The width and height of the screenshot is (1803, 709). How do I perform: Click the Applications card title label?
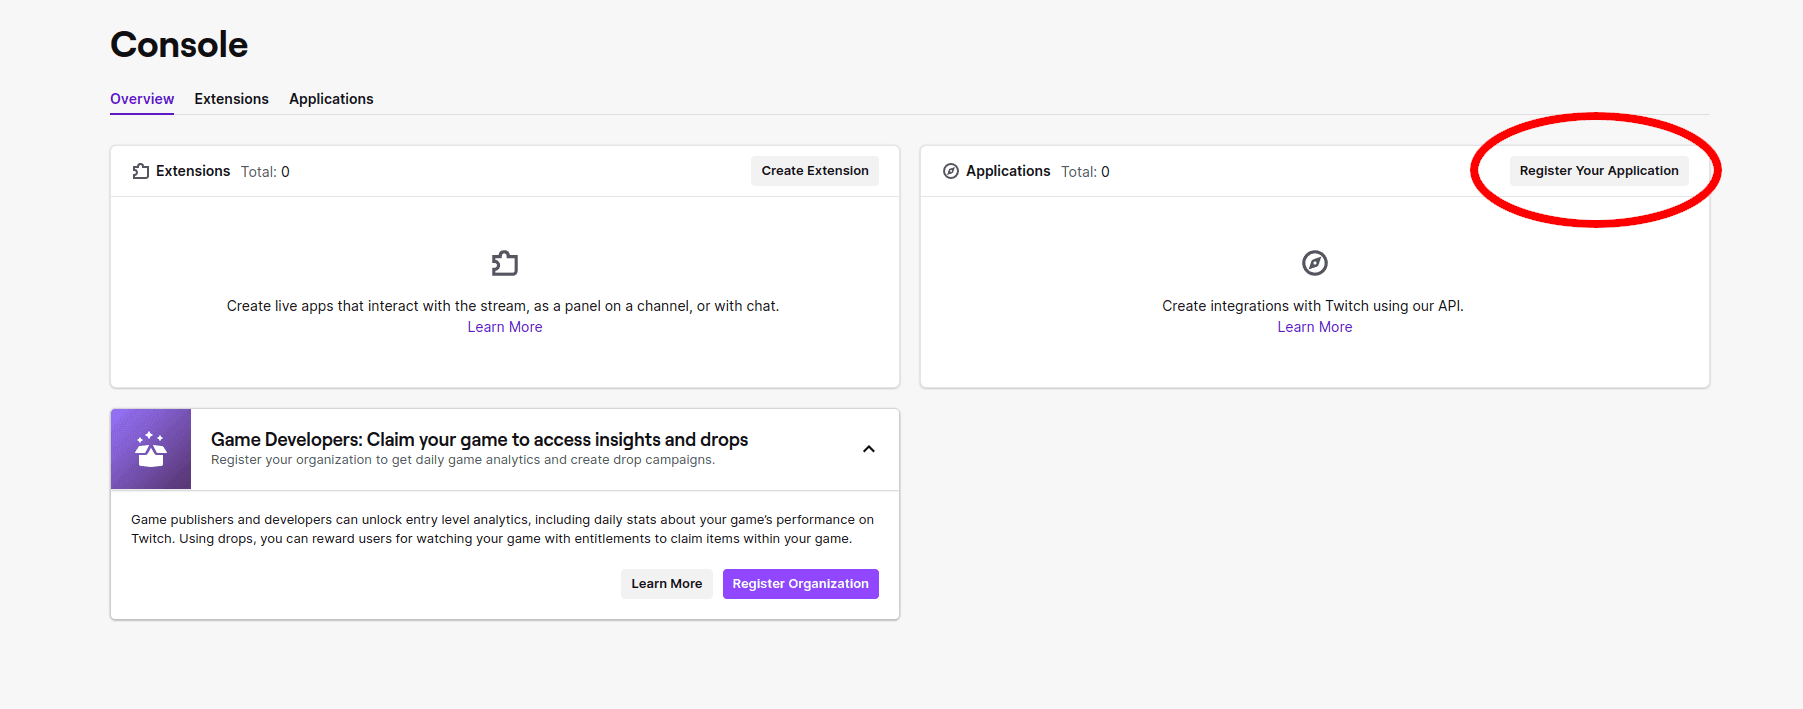pyautogui.click(x=1008, y=171)
